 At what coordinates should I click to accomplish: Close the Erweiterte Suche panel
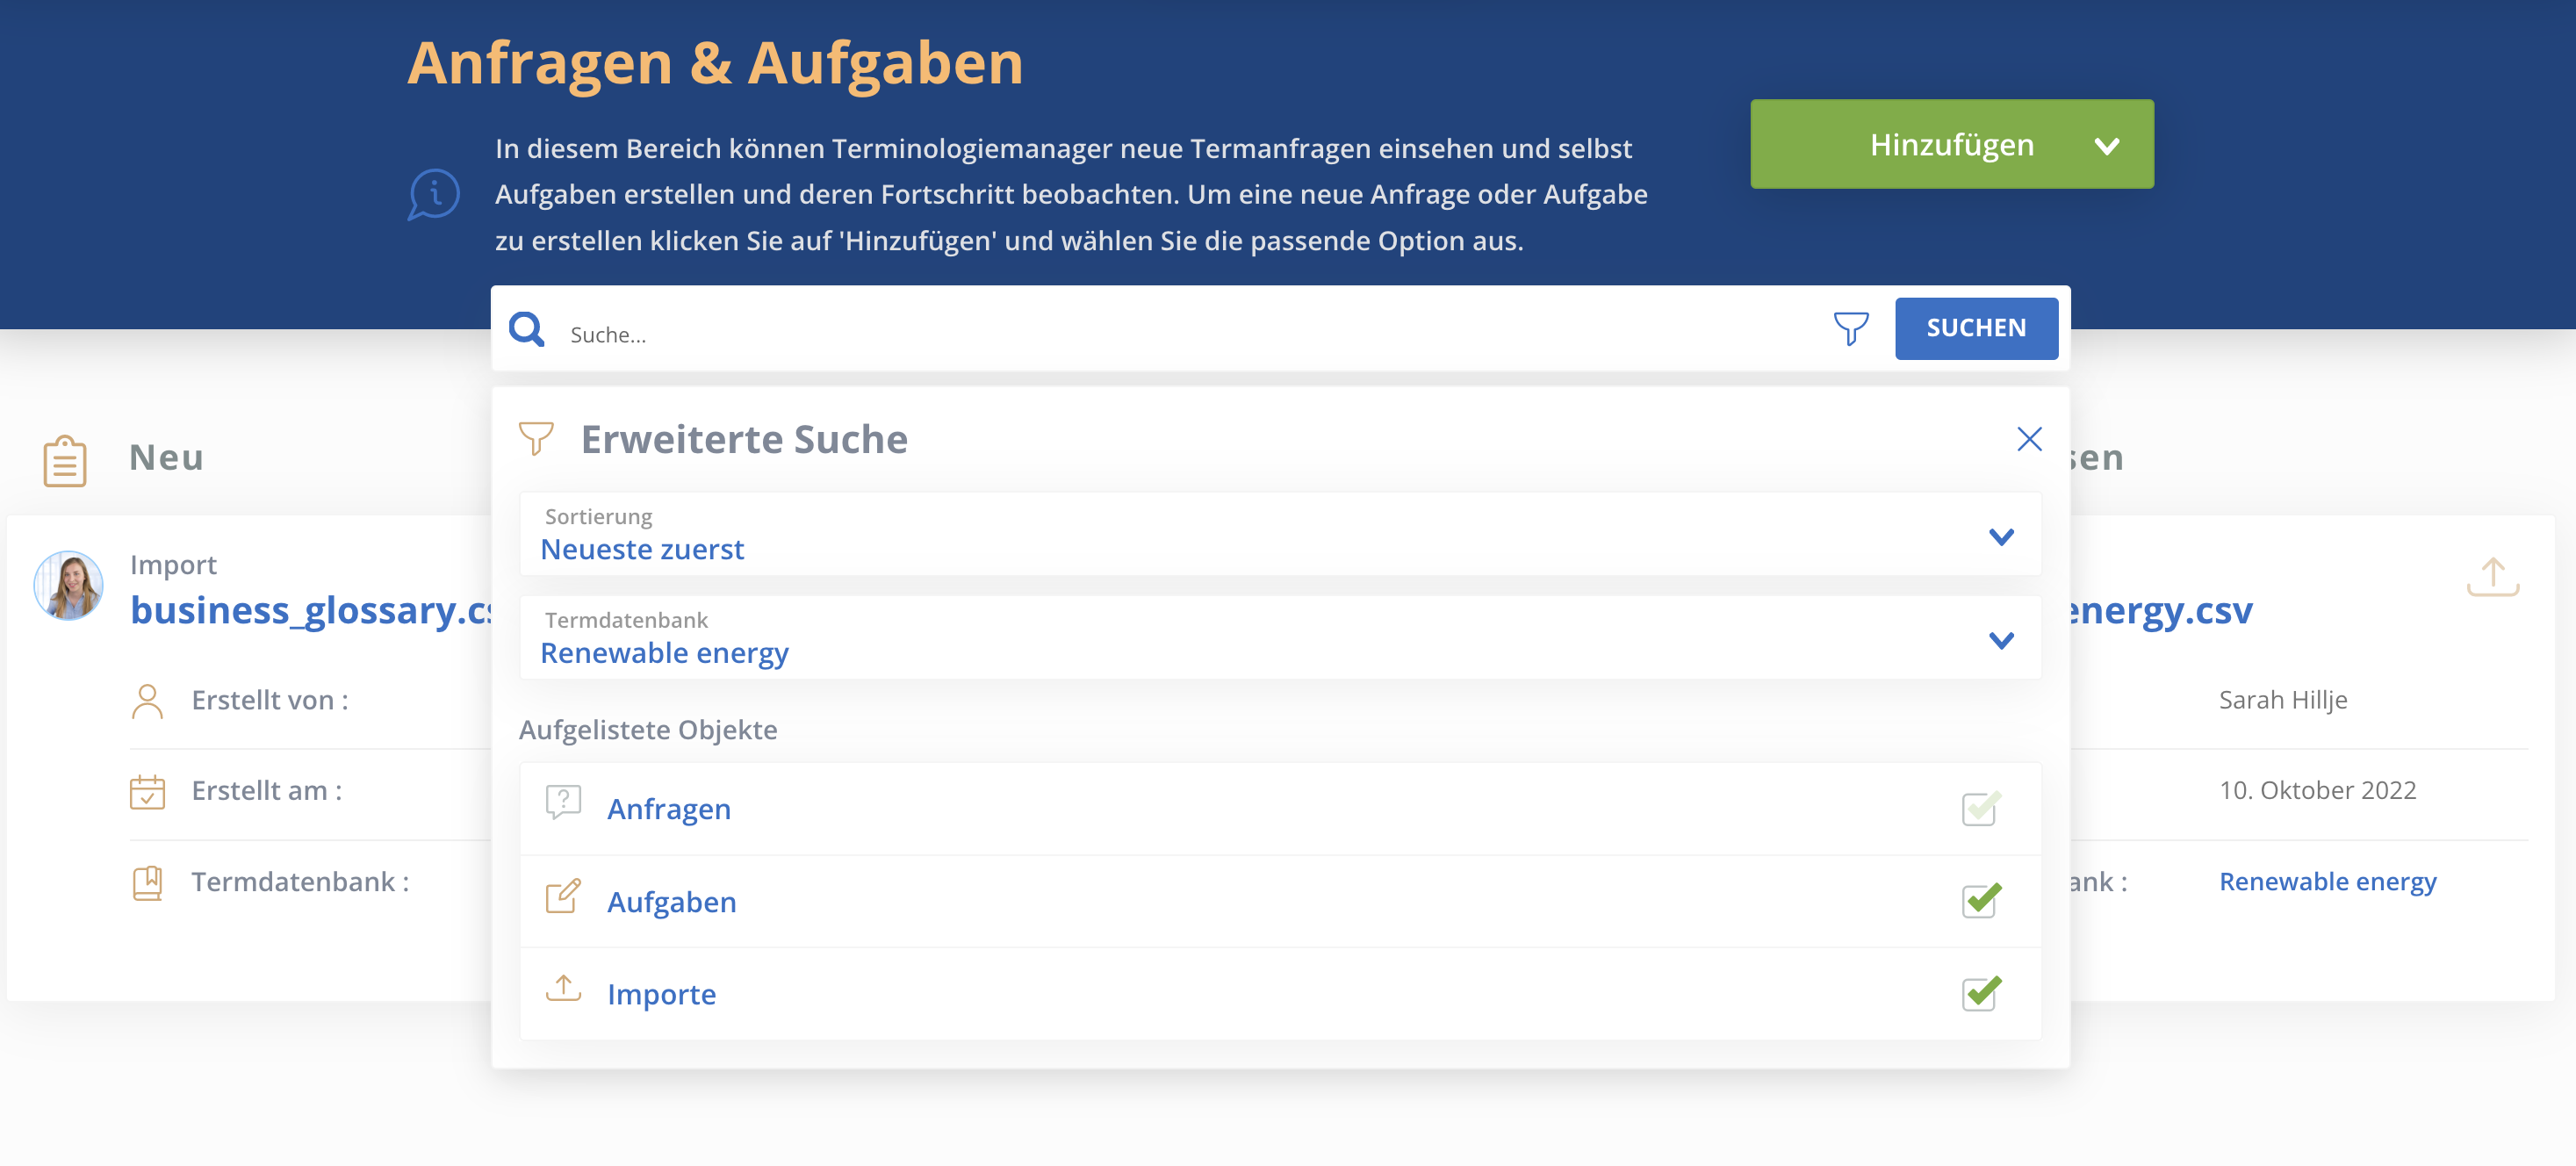2029,439
